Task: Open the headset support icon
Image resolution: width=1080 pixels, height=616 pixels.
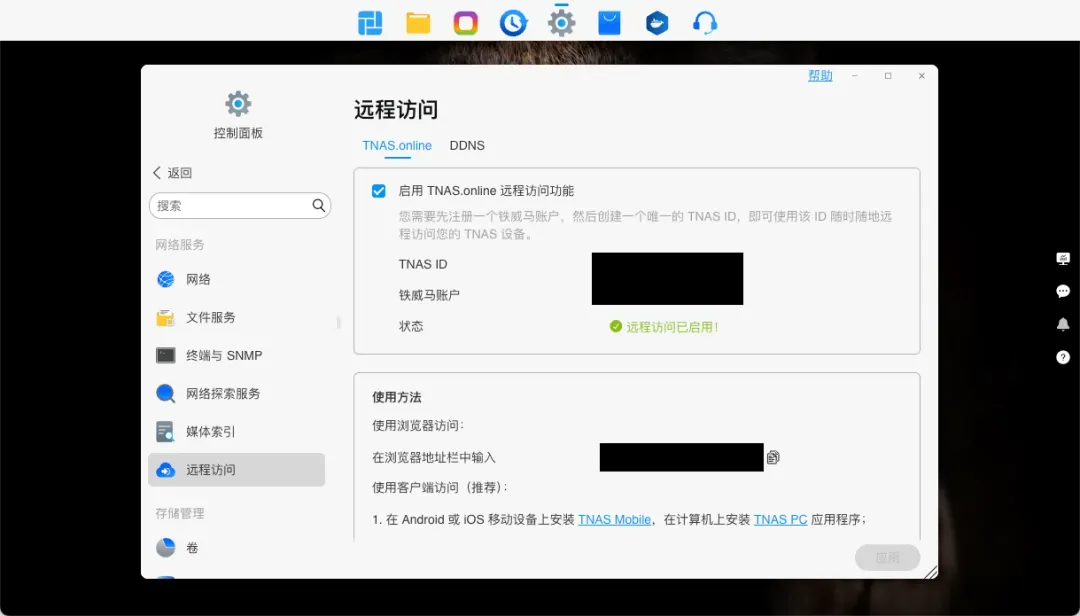Action: pos(705,22)
